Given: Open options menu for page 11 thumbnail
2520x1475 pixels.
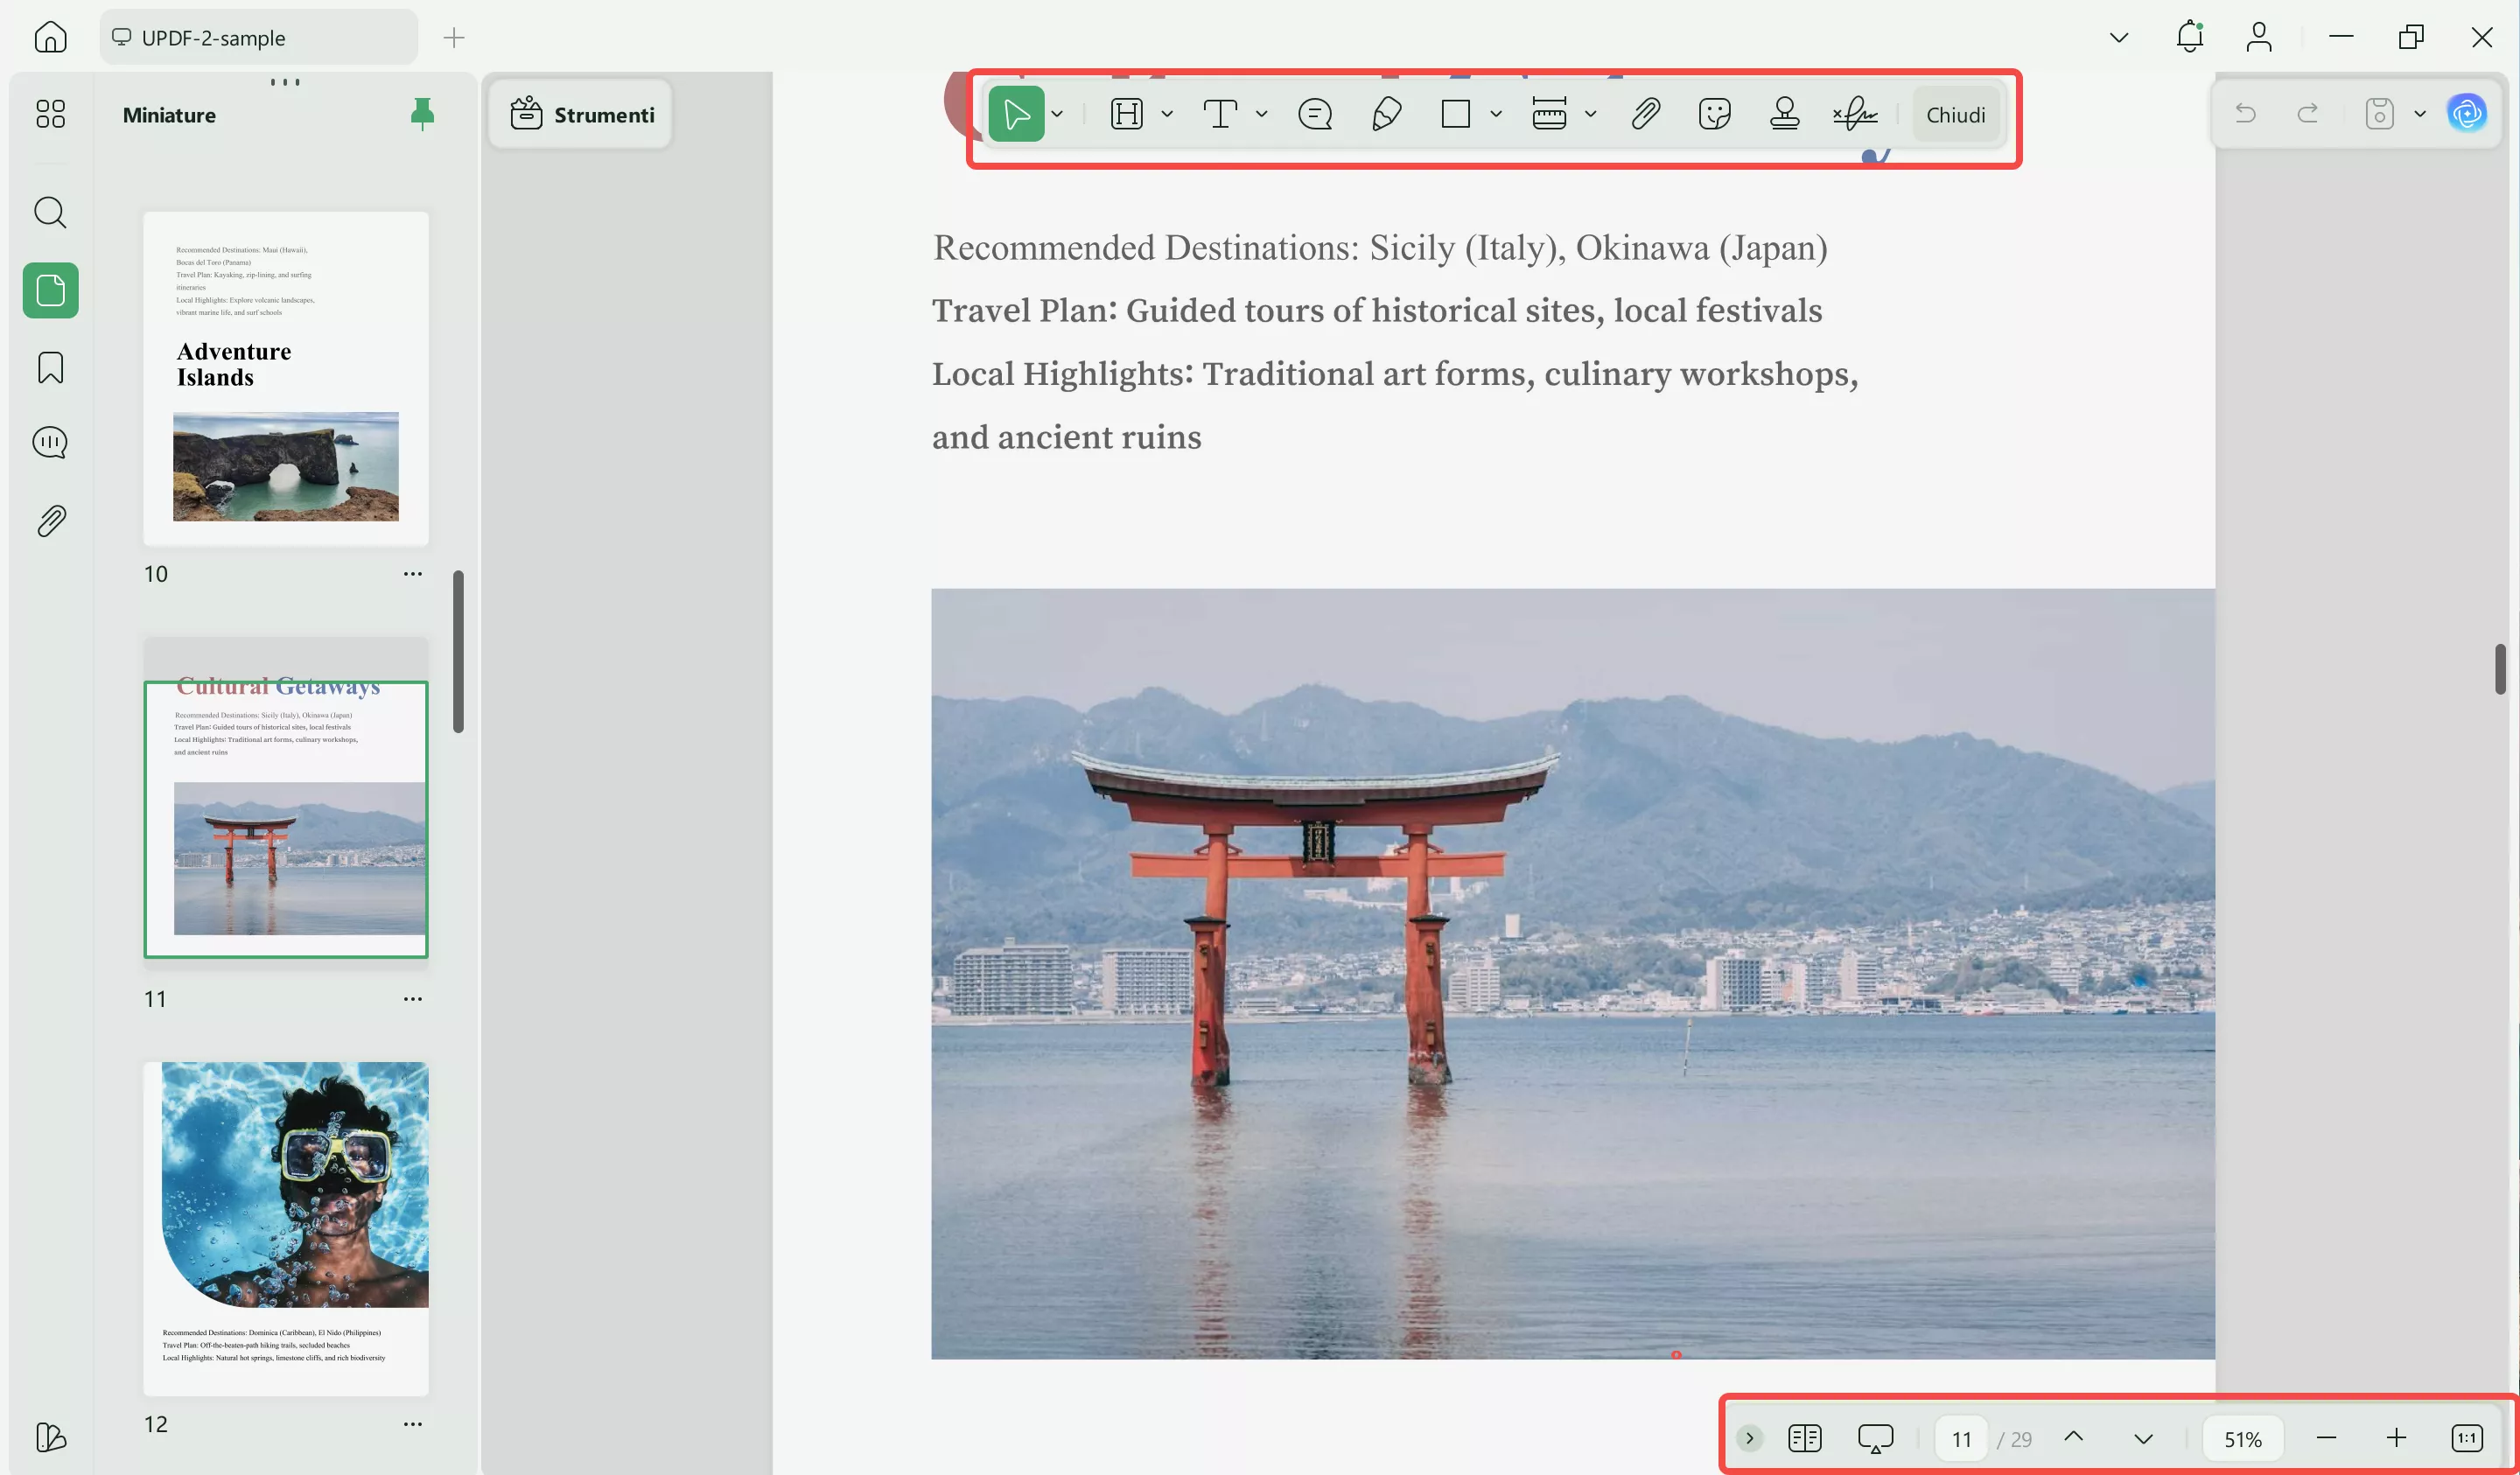Looking at the screenshot, I should (x=412, y=998).
